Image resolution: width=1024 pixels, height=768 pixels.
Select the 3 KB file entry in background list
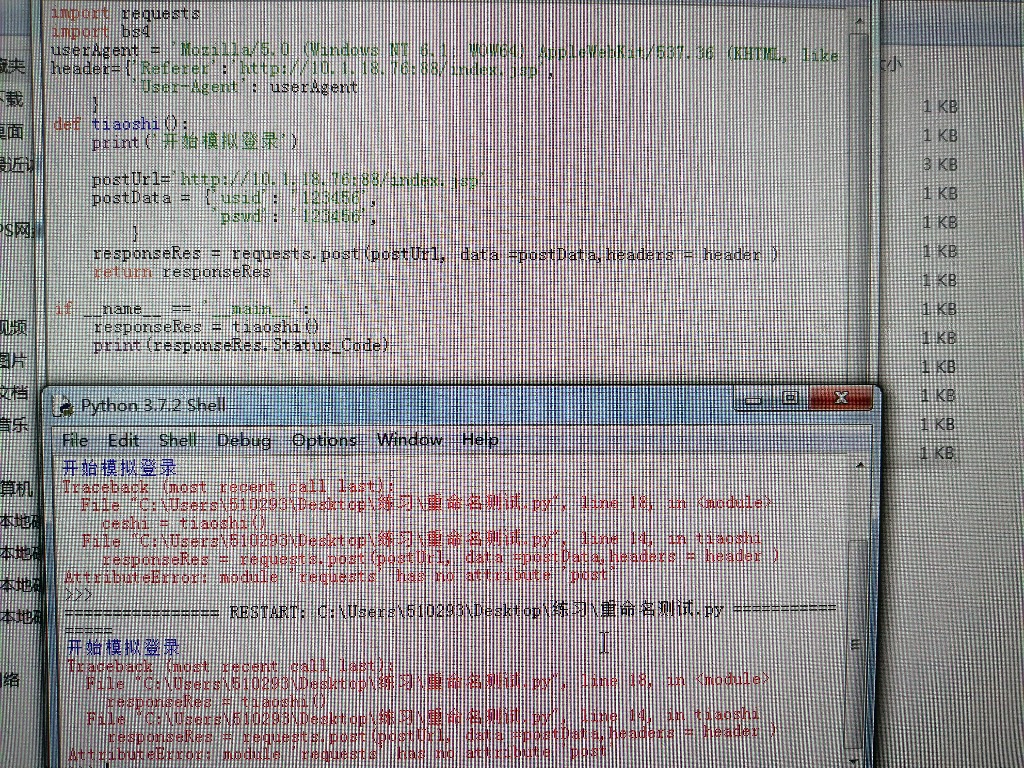pyautogui.click(x=940, y=164)
